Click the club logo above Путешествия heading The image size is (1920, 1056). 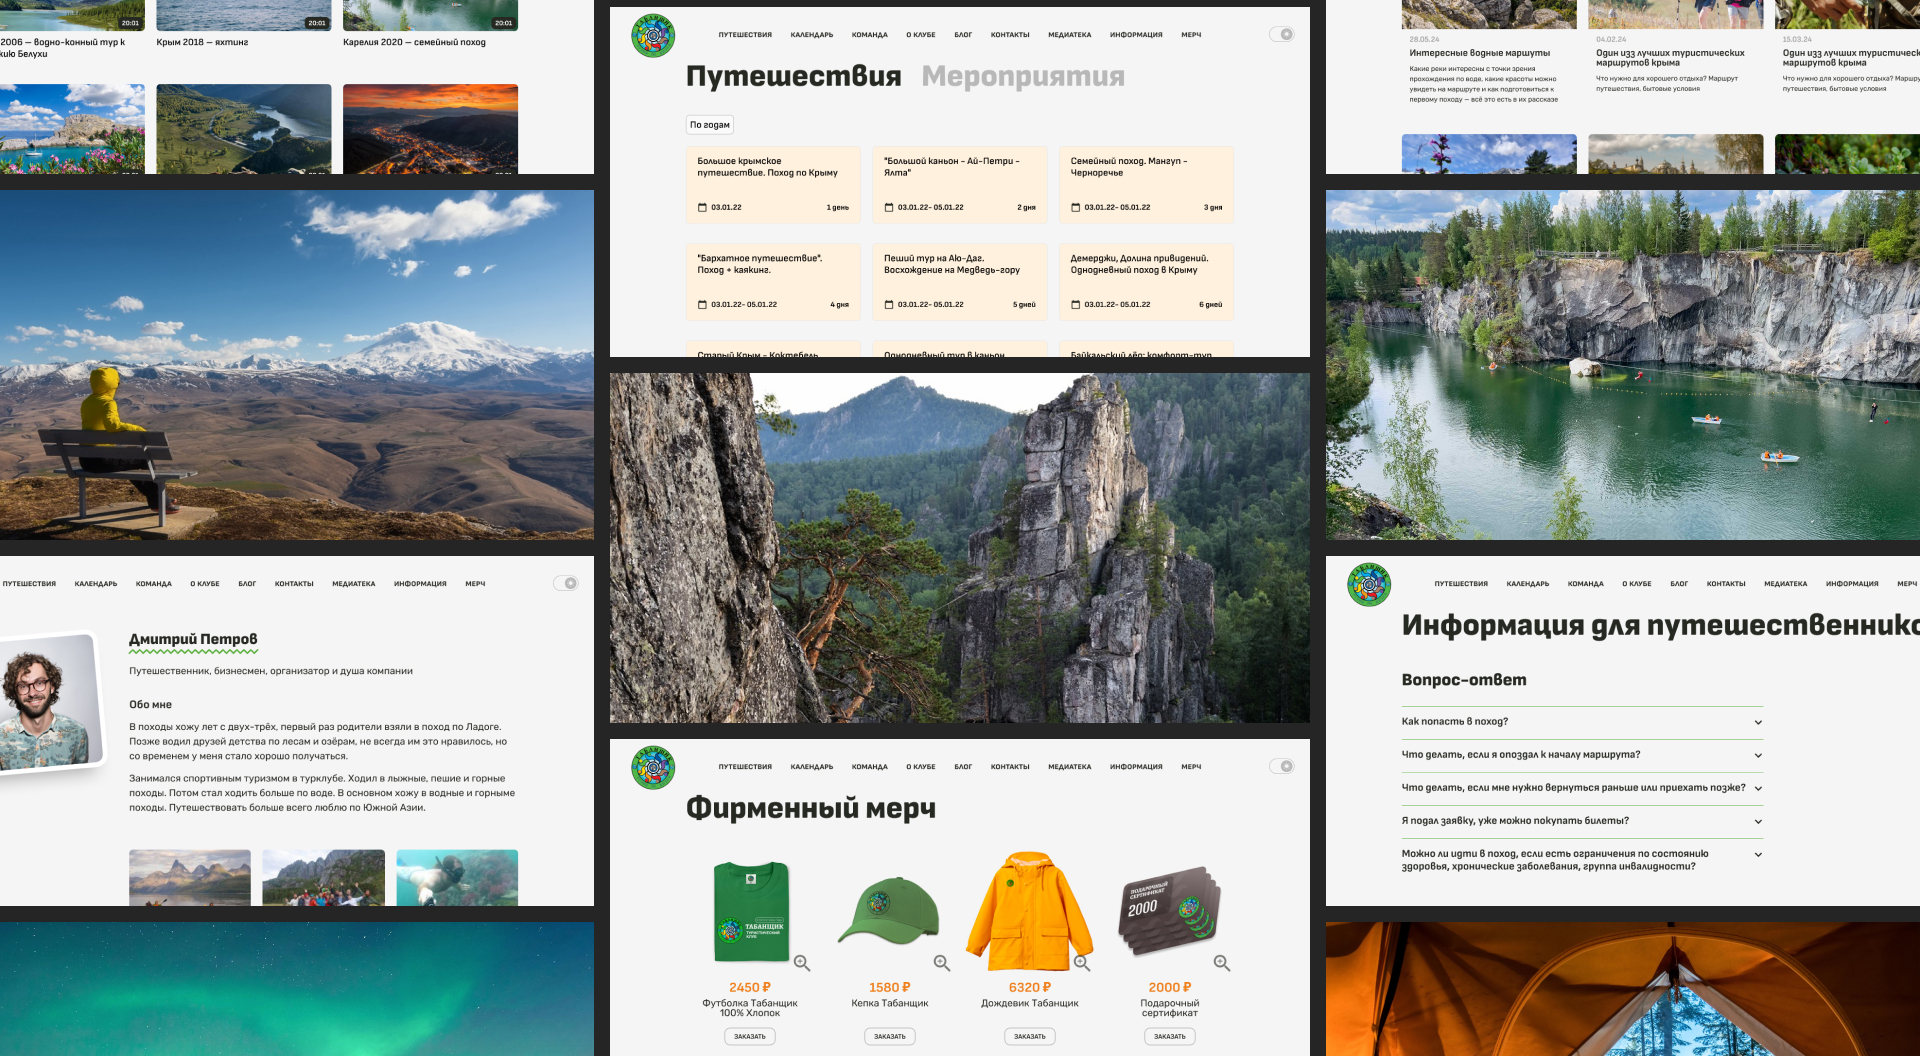click(653, 36)
